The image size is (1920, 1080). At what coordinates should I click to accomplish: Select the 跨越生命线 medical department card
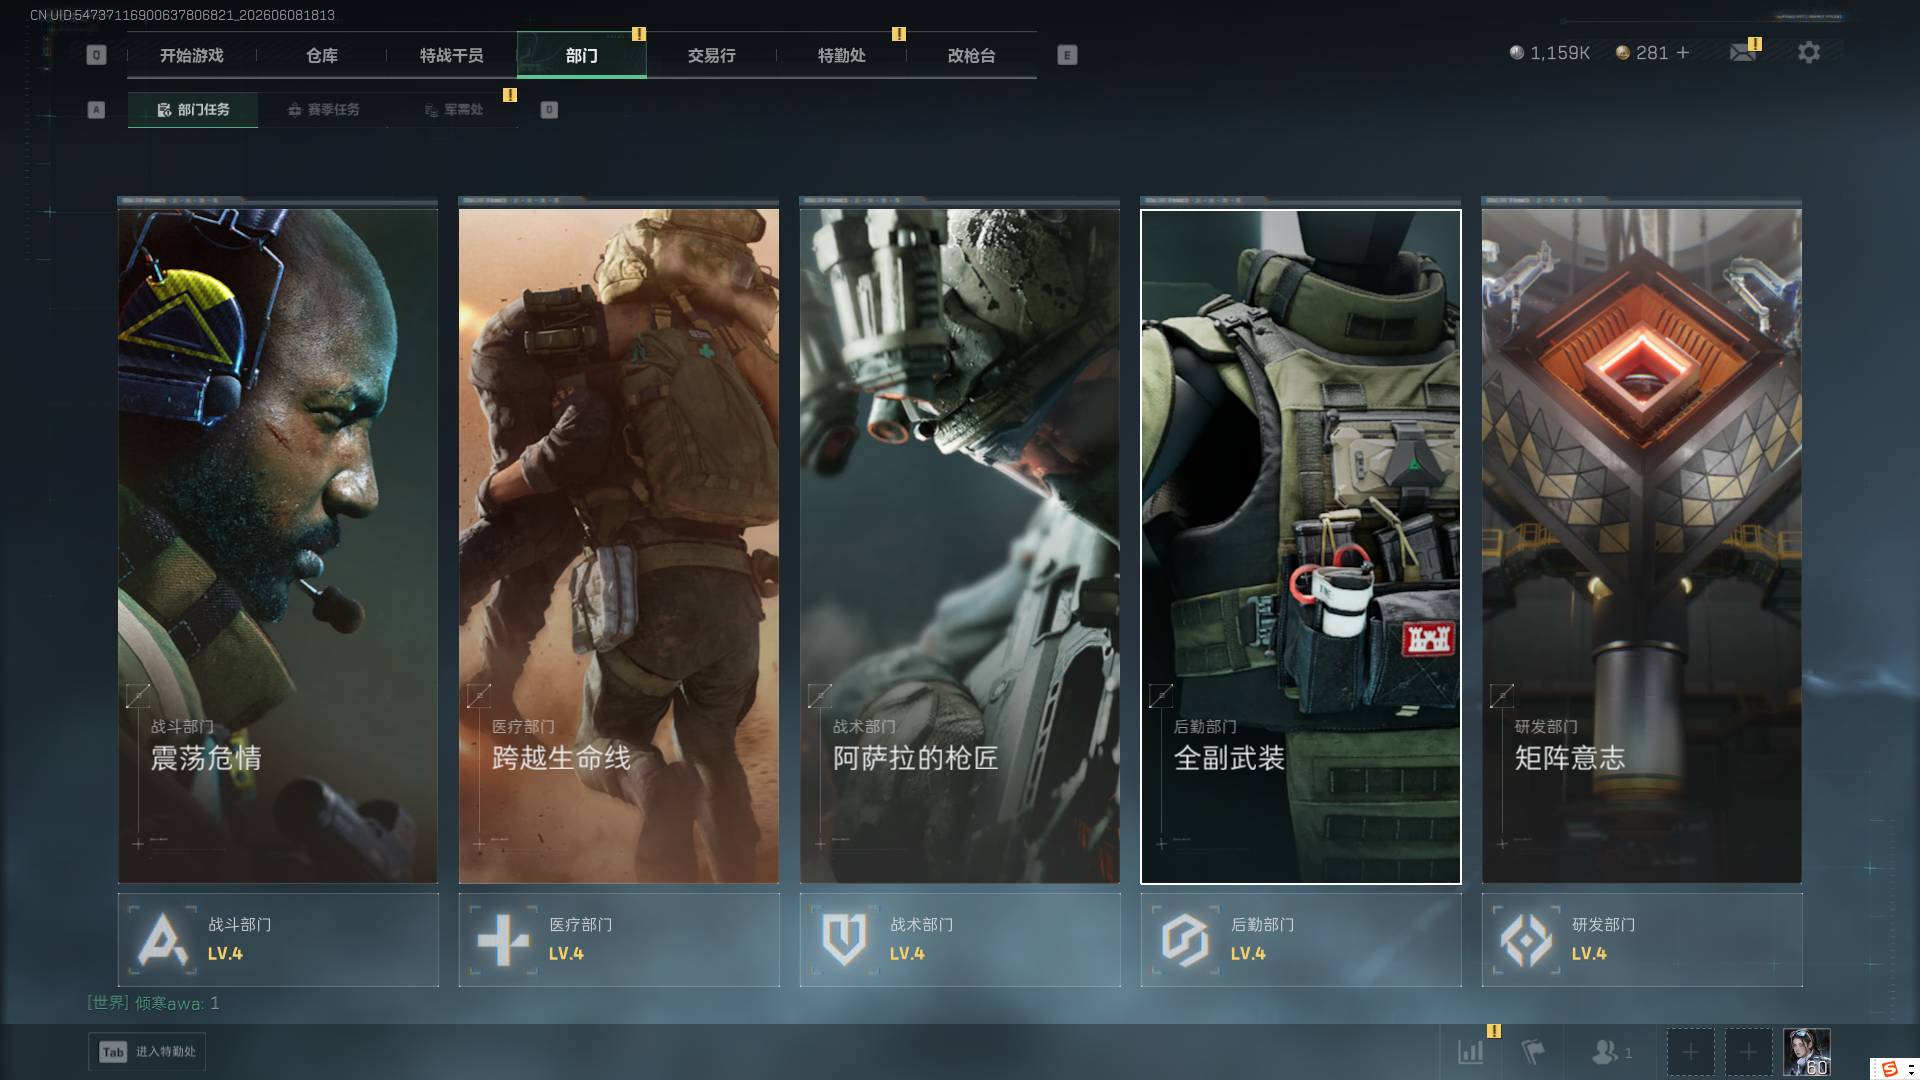[x=619, y=545]
